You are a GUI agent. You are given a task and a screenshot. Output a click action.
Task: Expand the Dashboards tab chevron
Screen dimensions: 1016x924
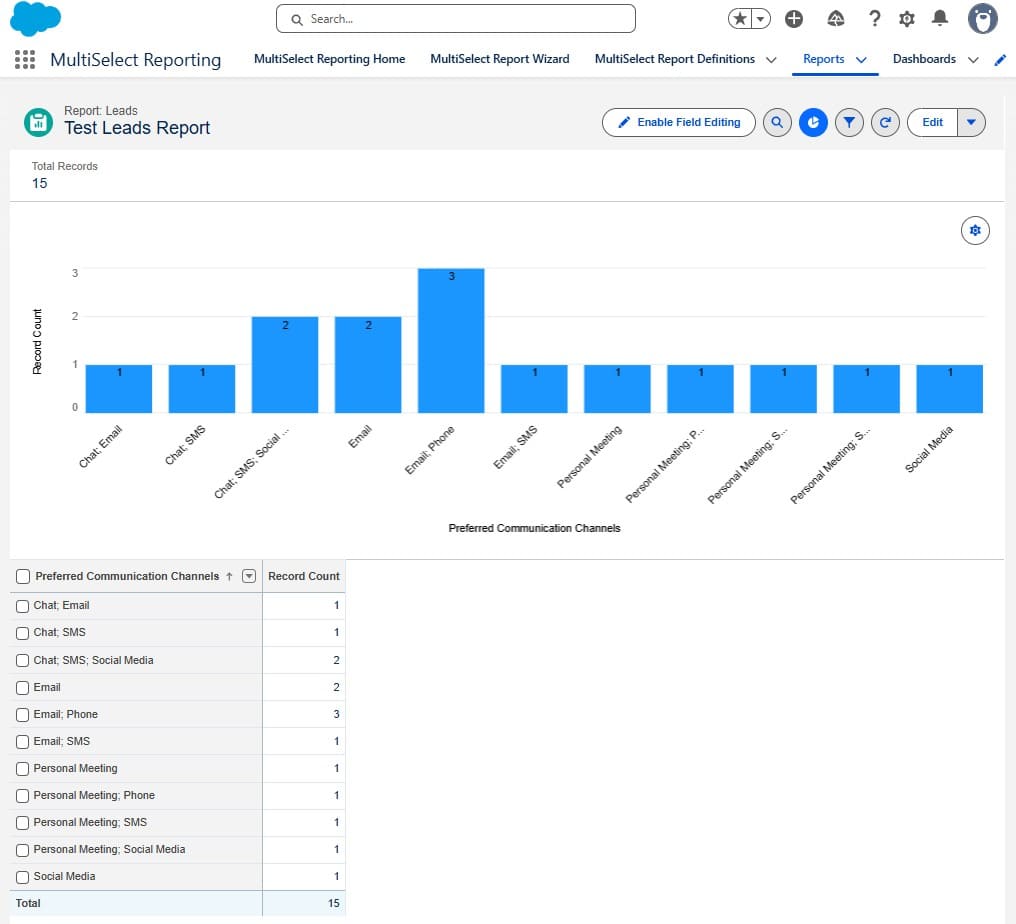pos(973,60)
